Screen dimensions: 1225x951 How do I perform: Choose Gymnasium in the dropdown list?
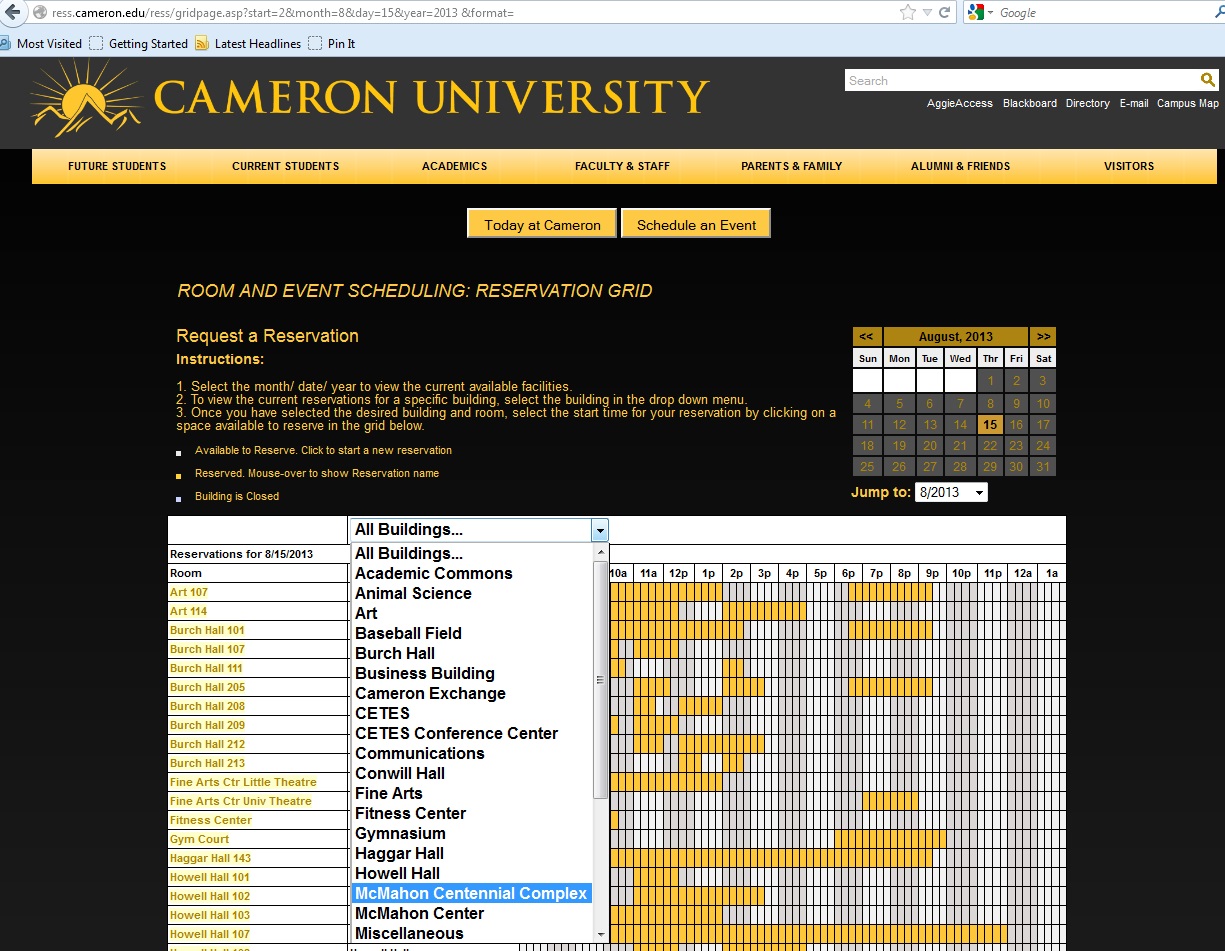click(x=471, y=833)
